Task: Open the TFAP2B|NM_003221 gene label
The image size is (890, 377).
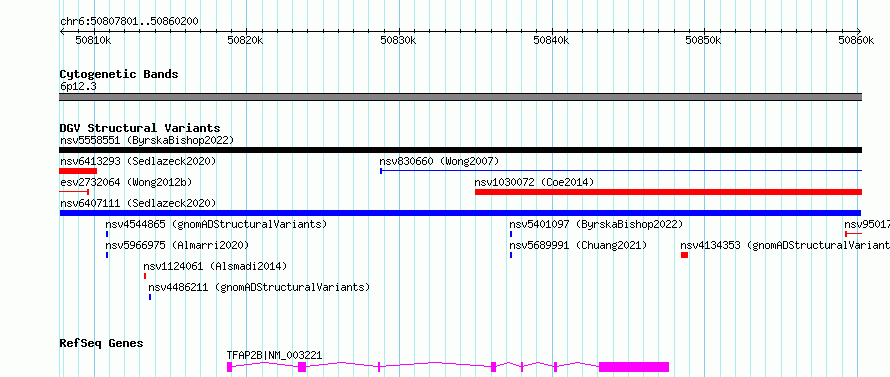Action: (274, 355)
